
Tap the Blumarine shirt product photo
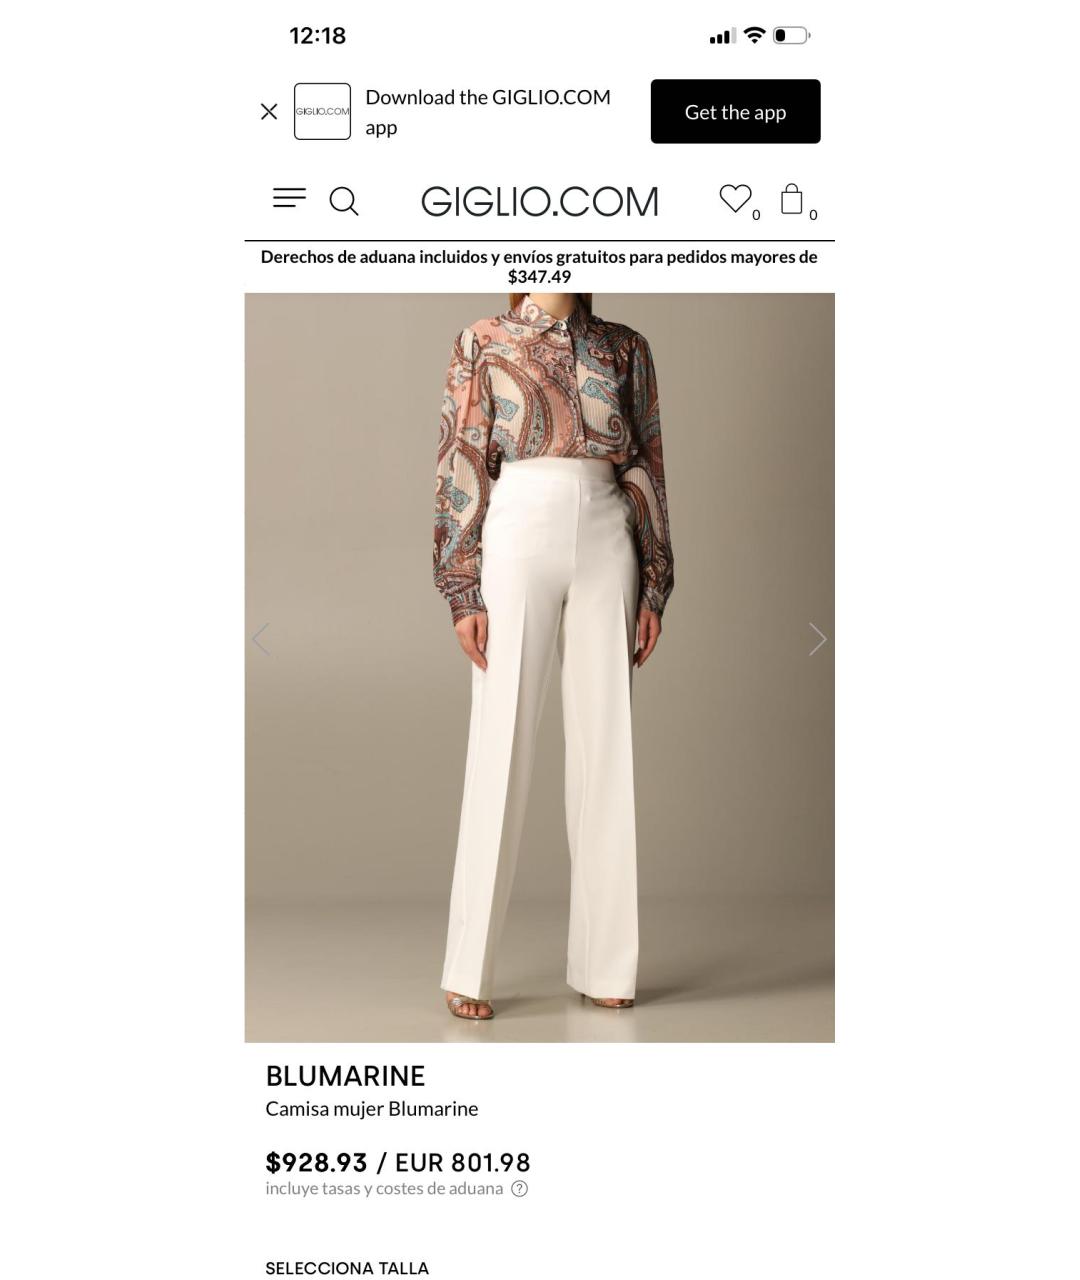(540, 667)
